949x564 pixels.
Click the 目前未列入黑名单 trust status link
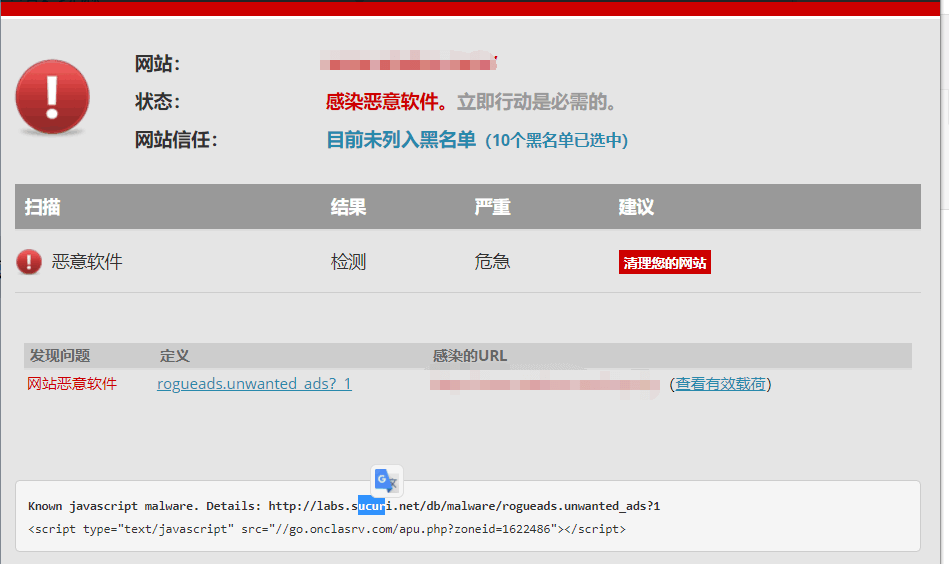[401, 140]
